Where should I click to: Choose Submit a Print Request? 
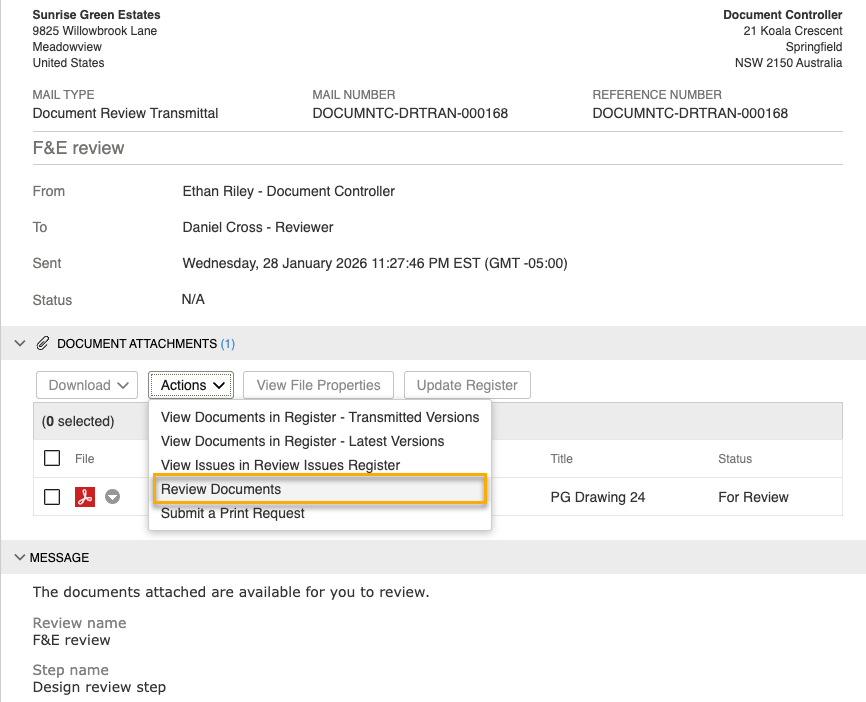(x=233, y=513)
